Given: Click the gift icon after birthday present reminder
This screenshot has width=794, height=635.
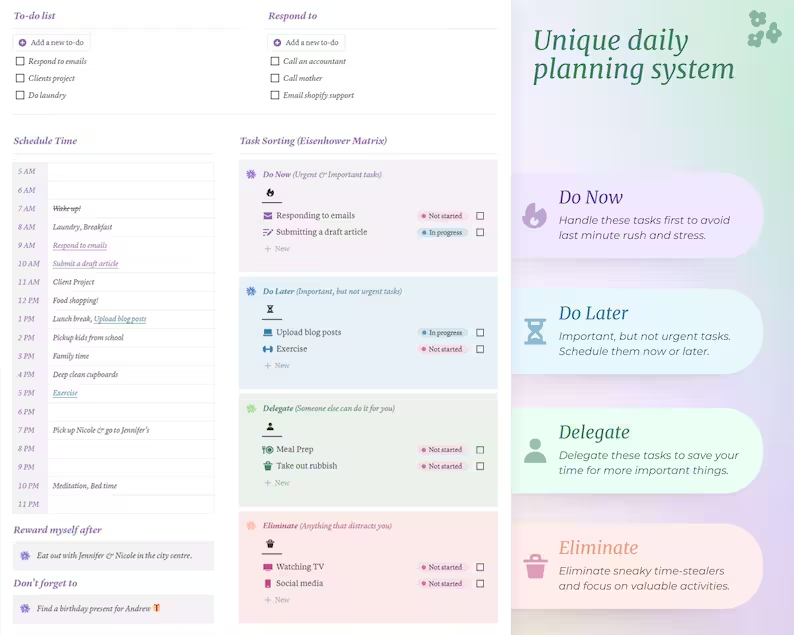Looking at the screenshot, I should [x=156, y=608].
